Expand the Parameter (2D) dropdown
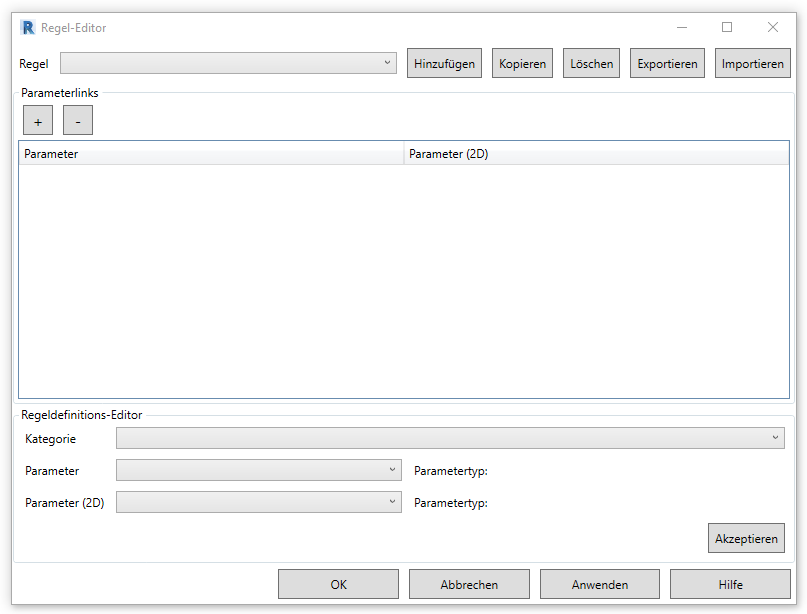 point(258,503)
